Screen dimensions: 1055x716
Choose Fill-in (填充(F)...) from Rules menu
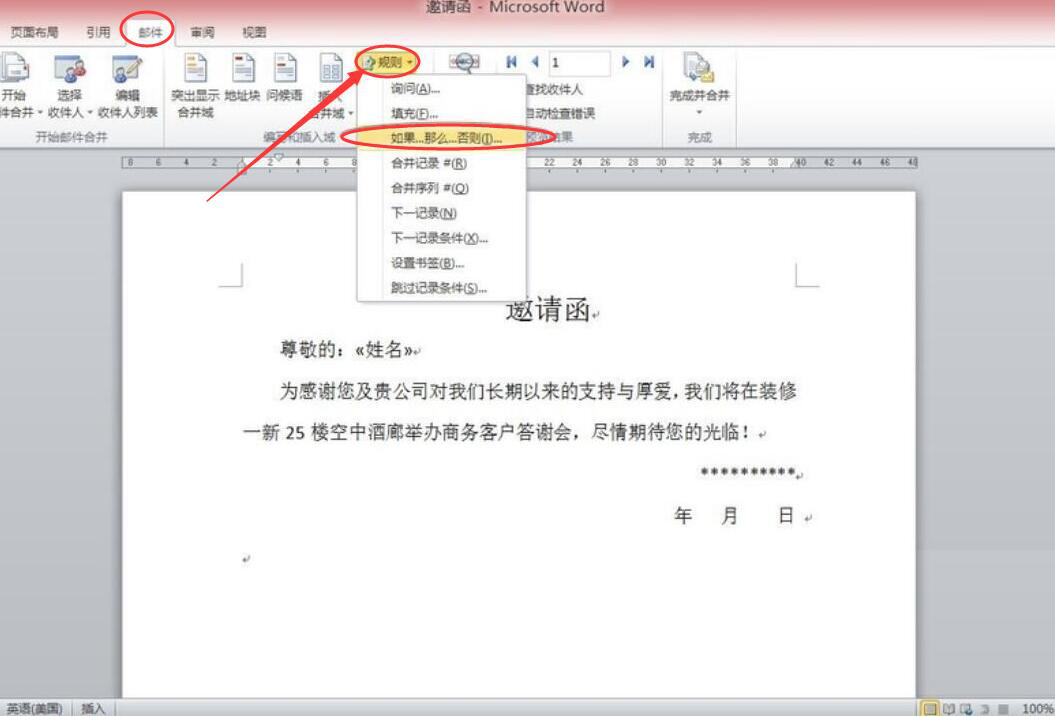[x=441, y=114]
